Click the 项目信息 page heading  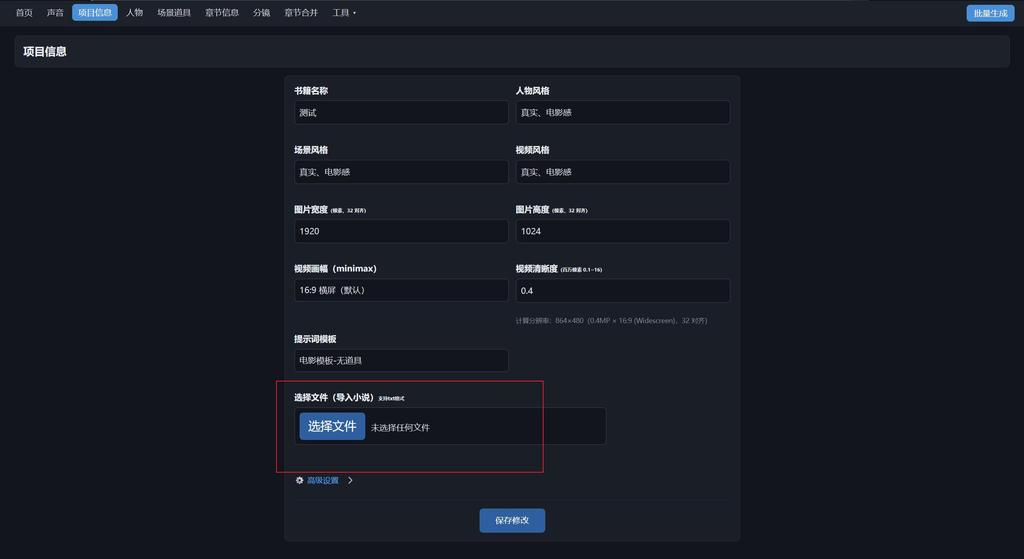[x=45, y=52]
